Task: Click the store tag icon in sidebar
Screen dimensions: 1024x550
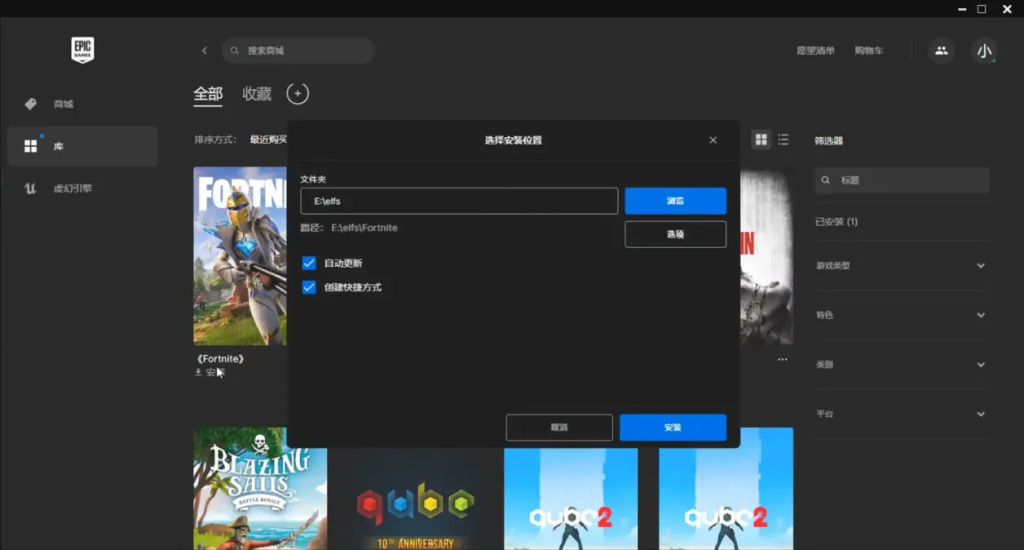Action: pyautogui.click(x=31, y=104)
